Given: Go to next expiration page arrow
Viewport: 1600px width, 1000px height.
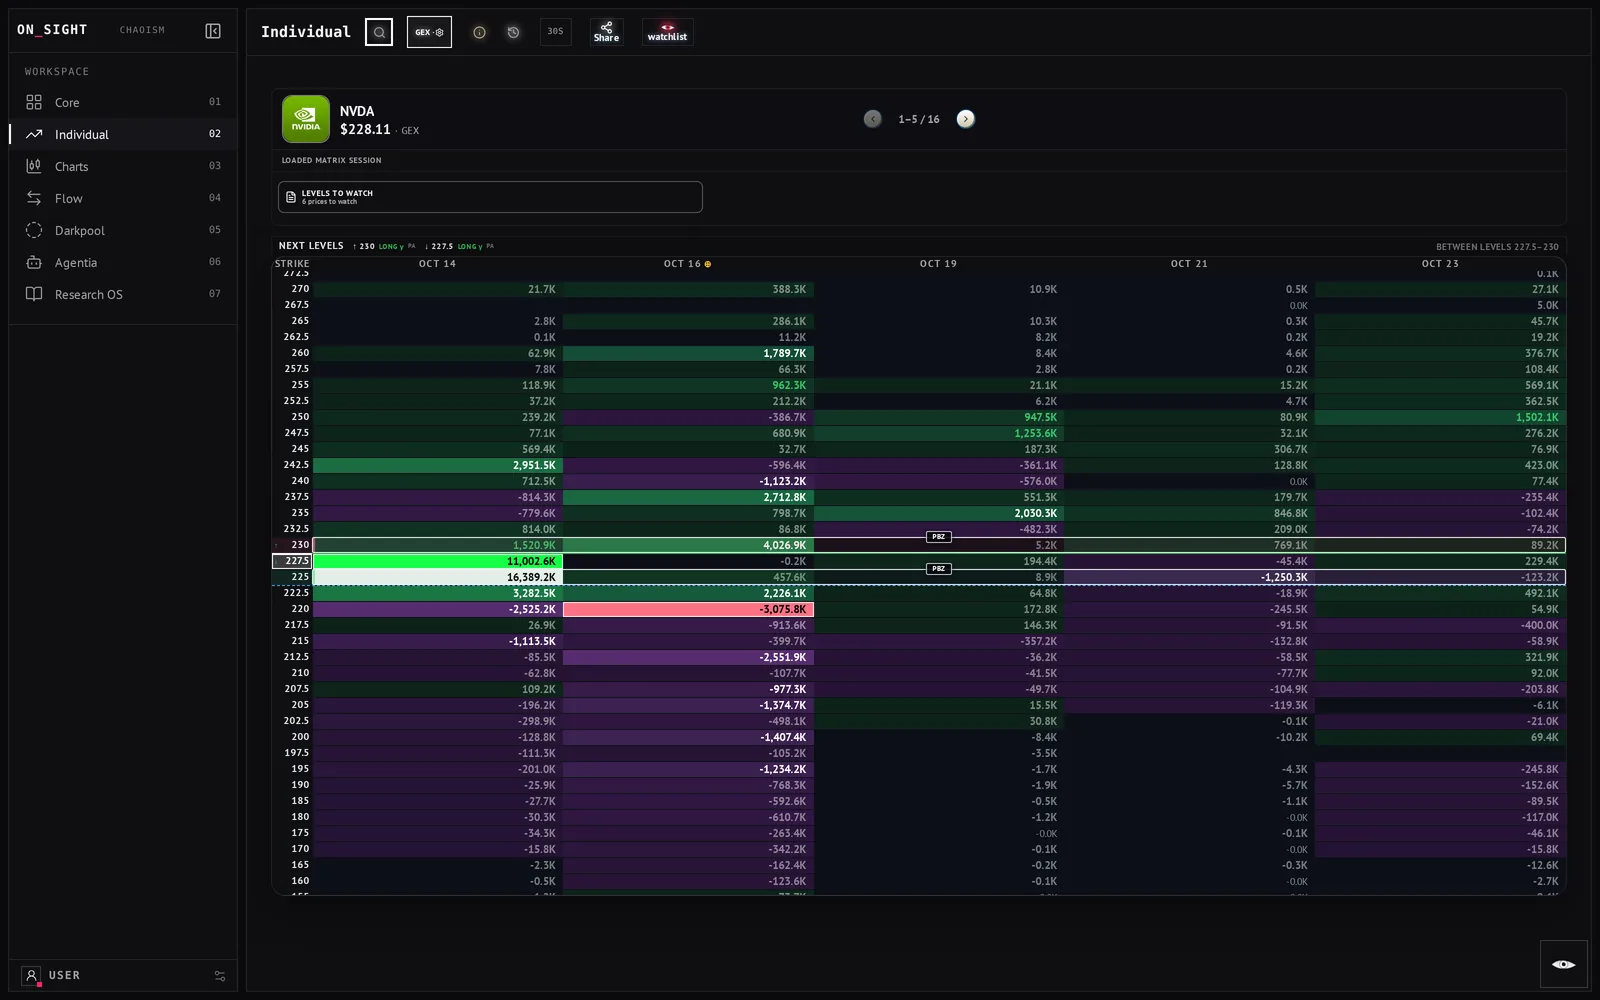Looking at the screenshot, I should [965, 119].
